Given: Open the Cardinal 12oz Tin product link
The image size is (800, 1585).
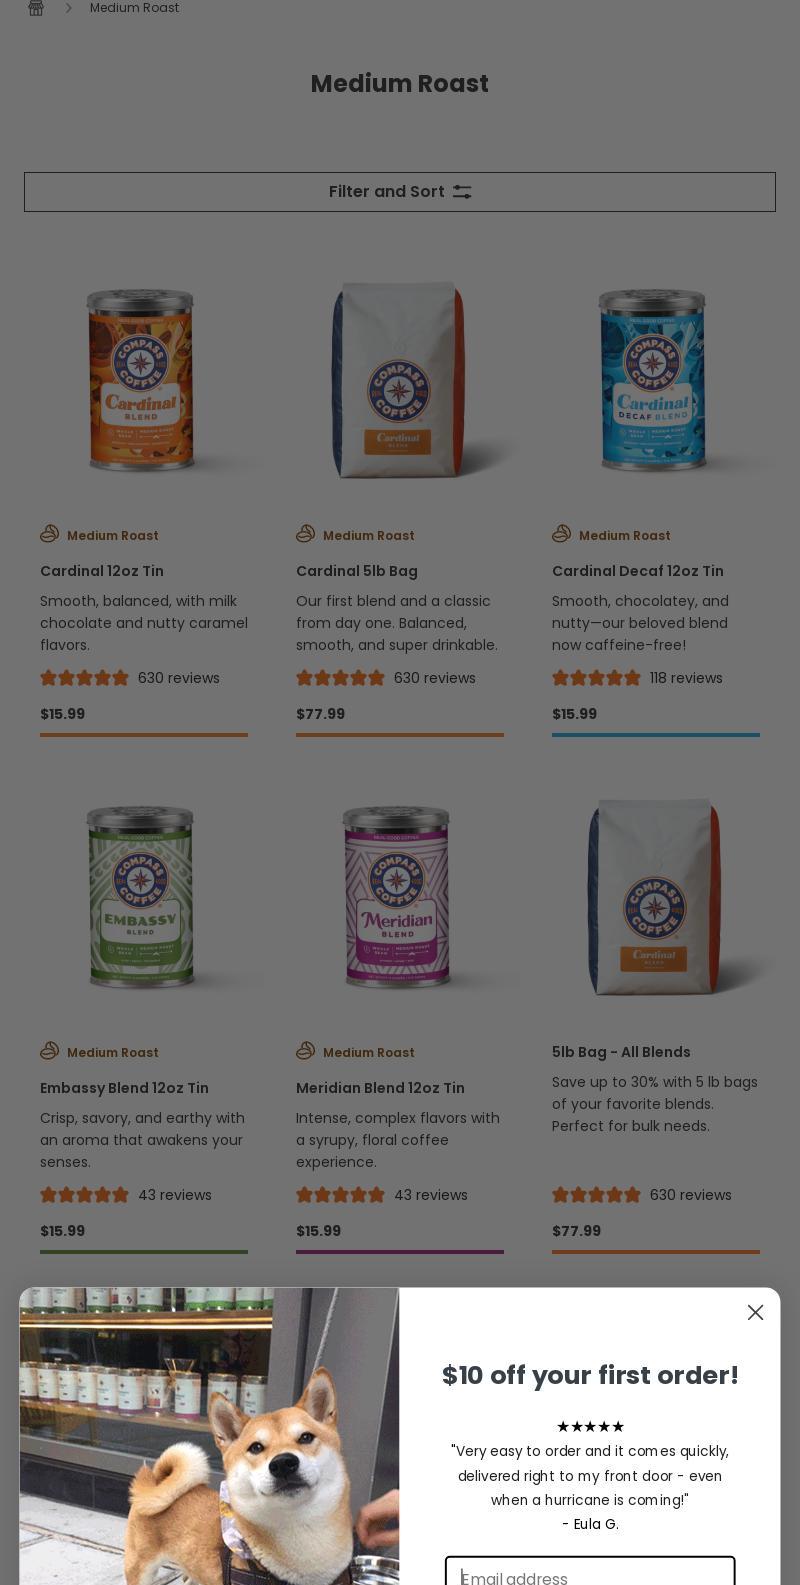Looking at the screenshot, I should (x=102, y=571).
